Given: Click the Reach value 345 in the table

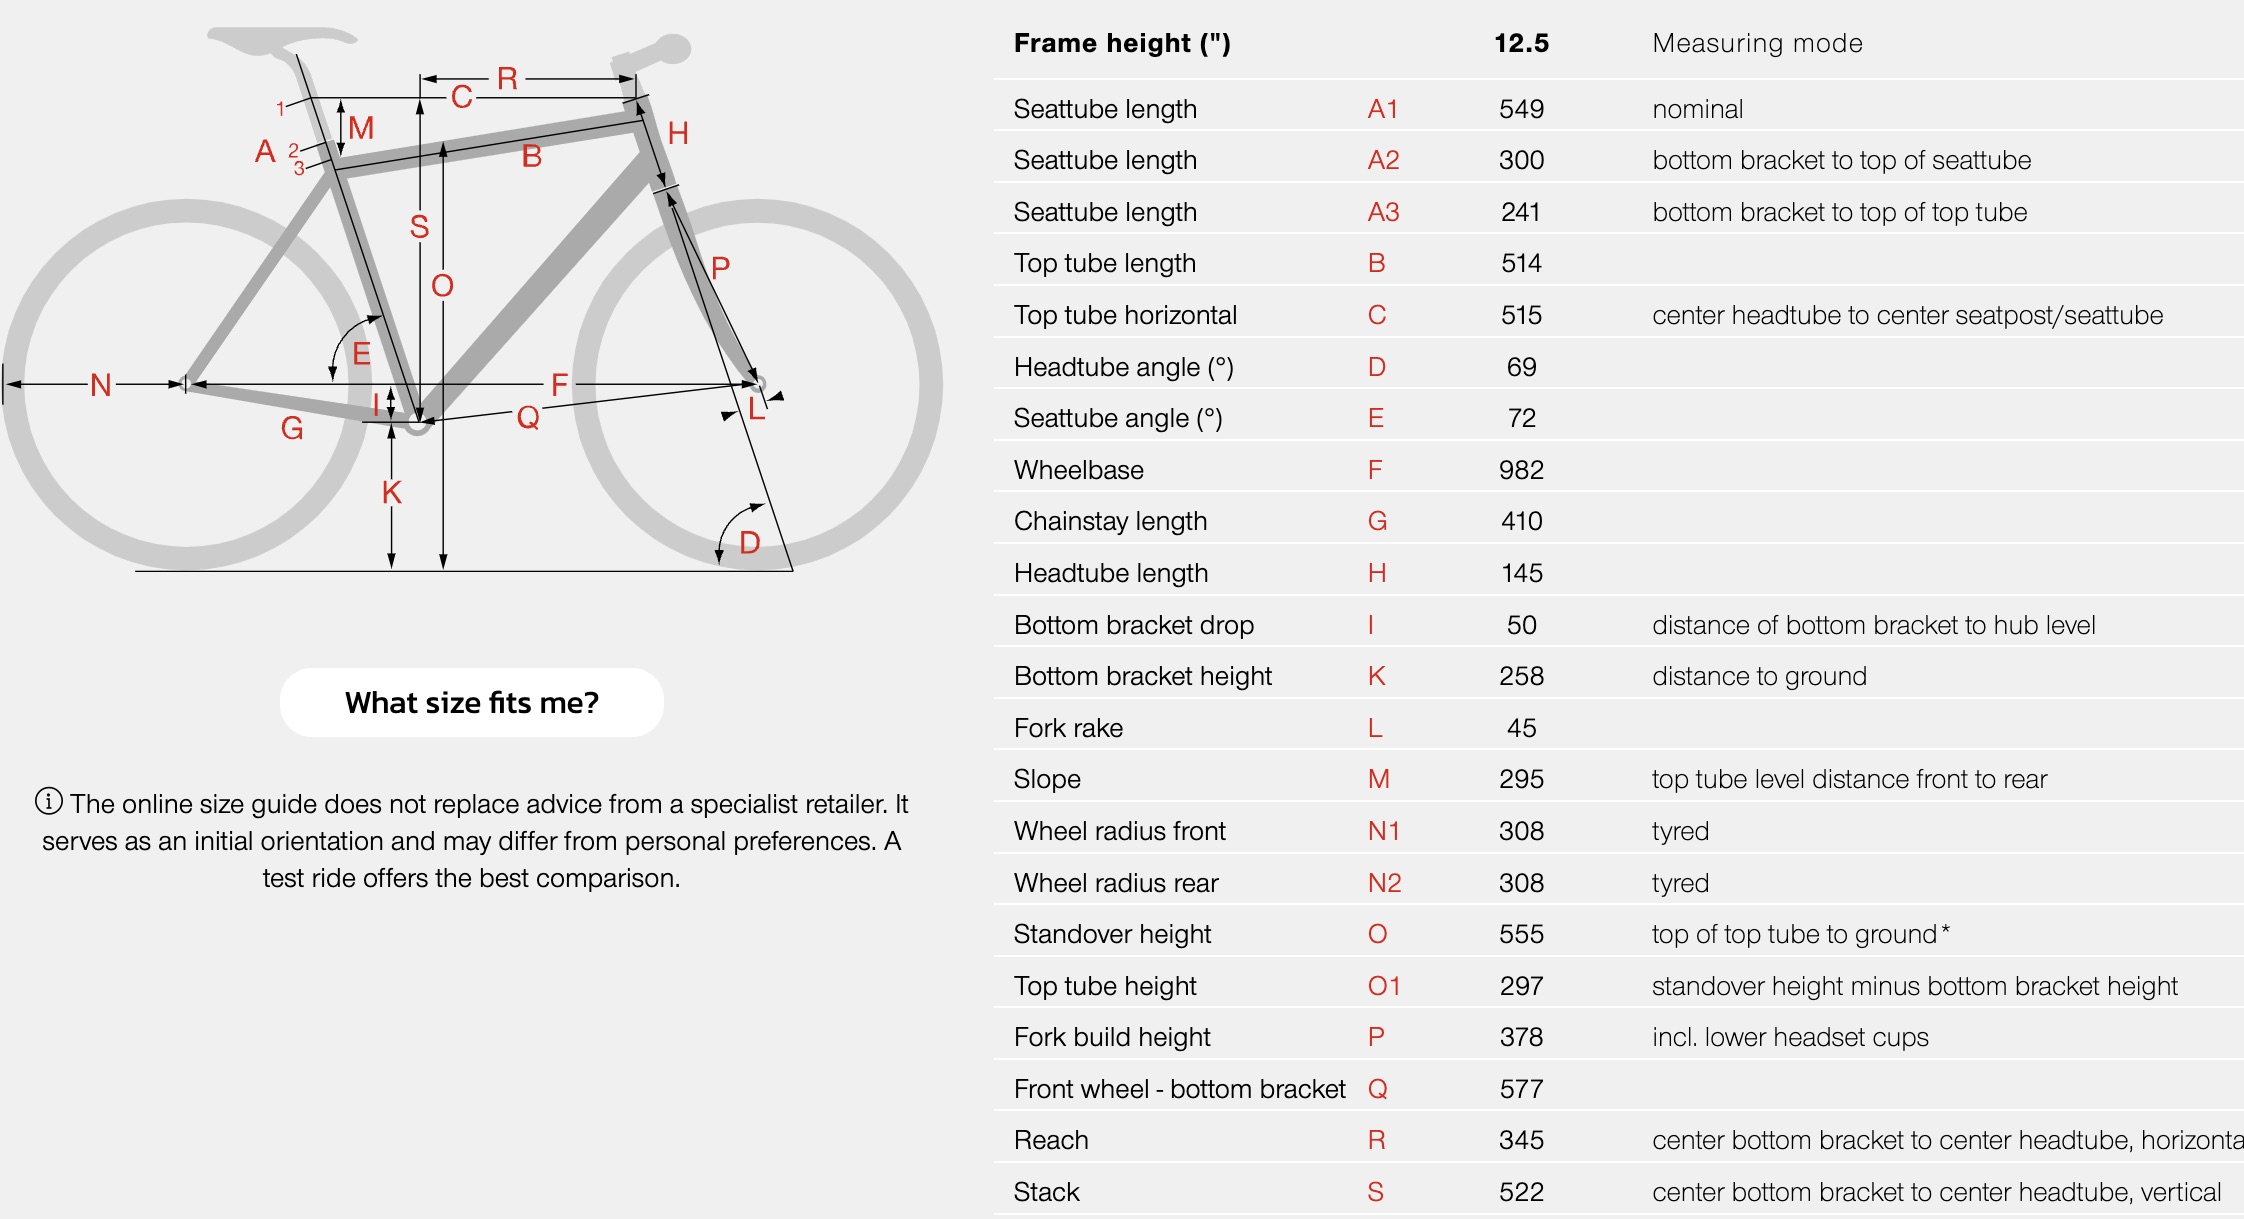Looking at the screenshot, I should [x=1521, y=1140].
